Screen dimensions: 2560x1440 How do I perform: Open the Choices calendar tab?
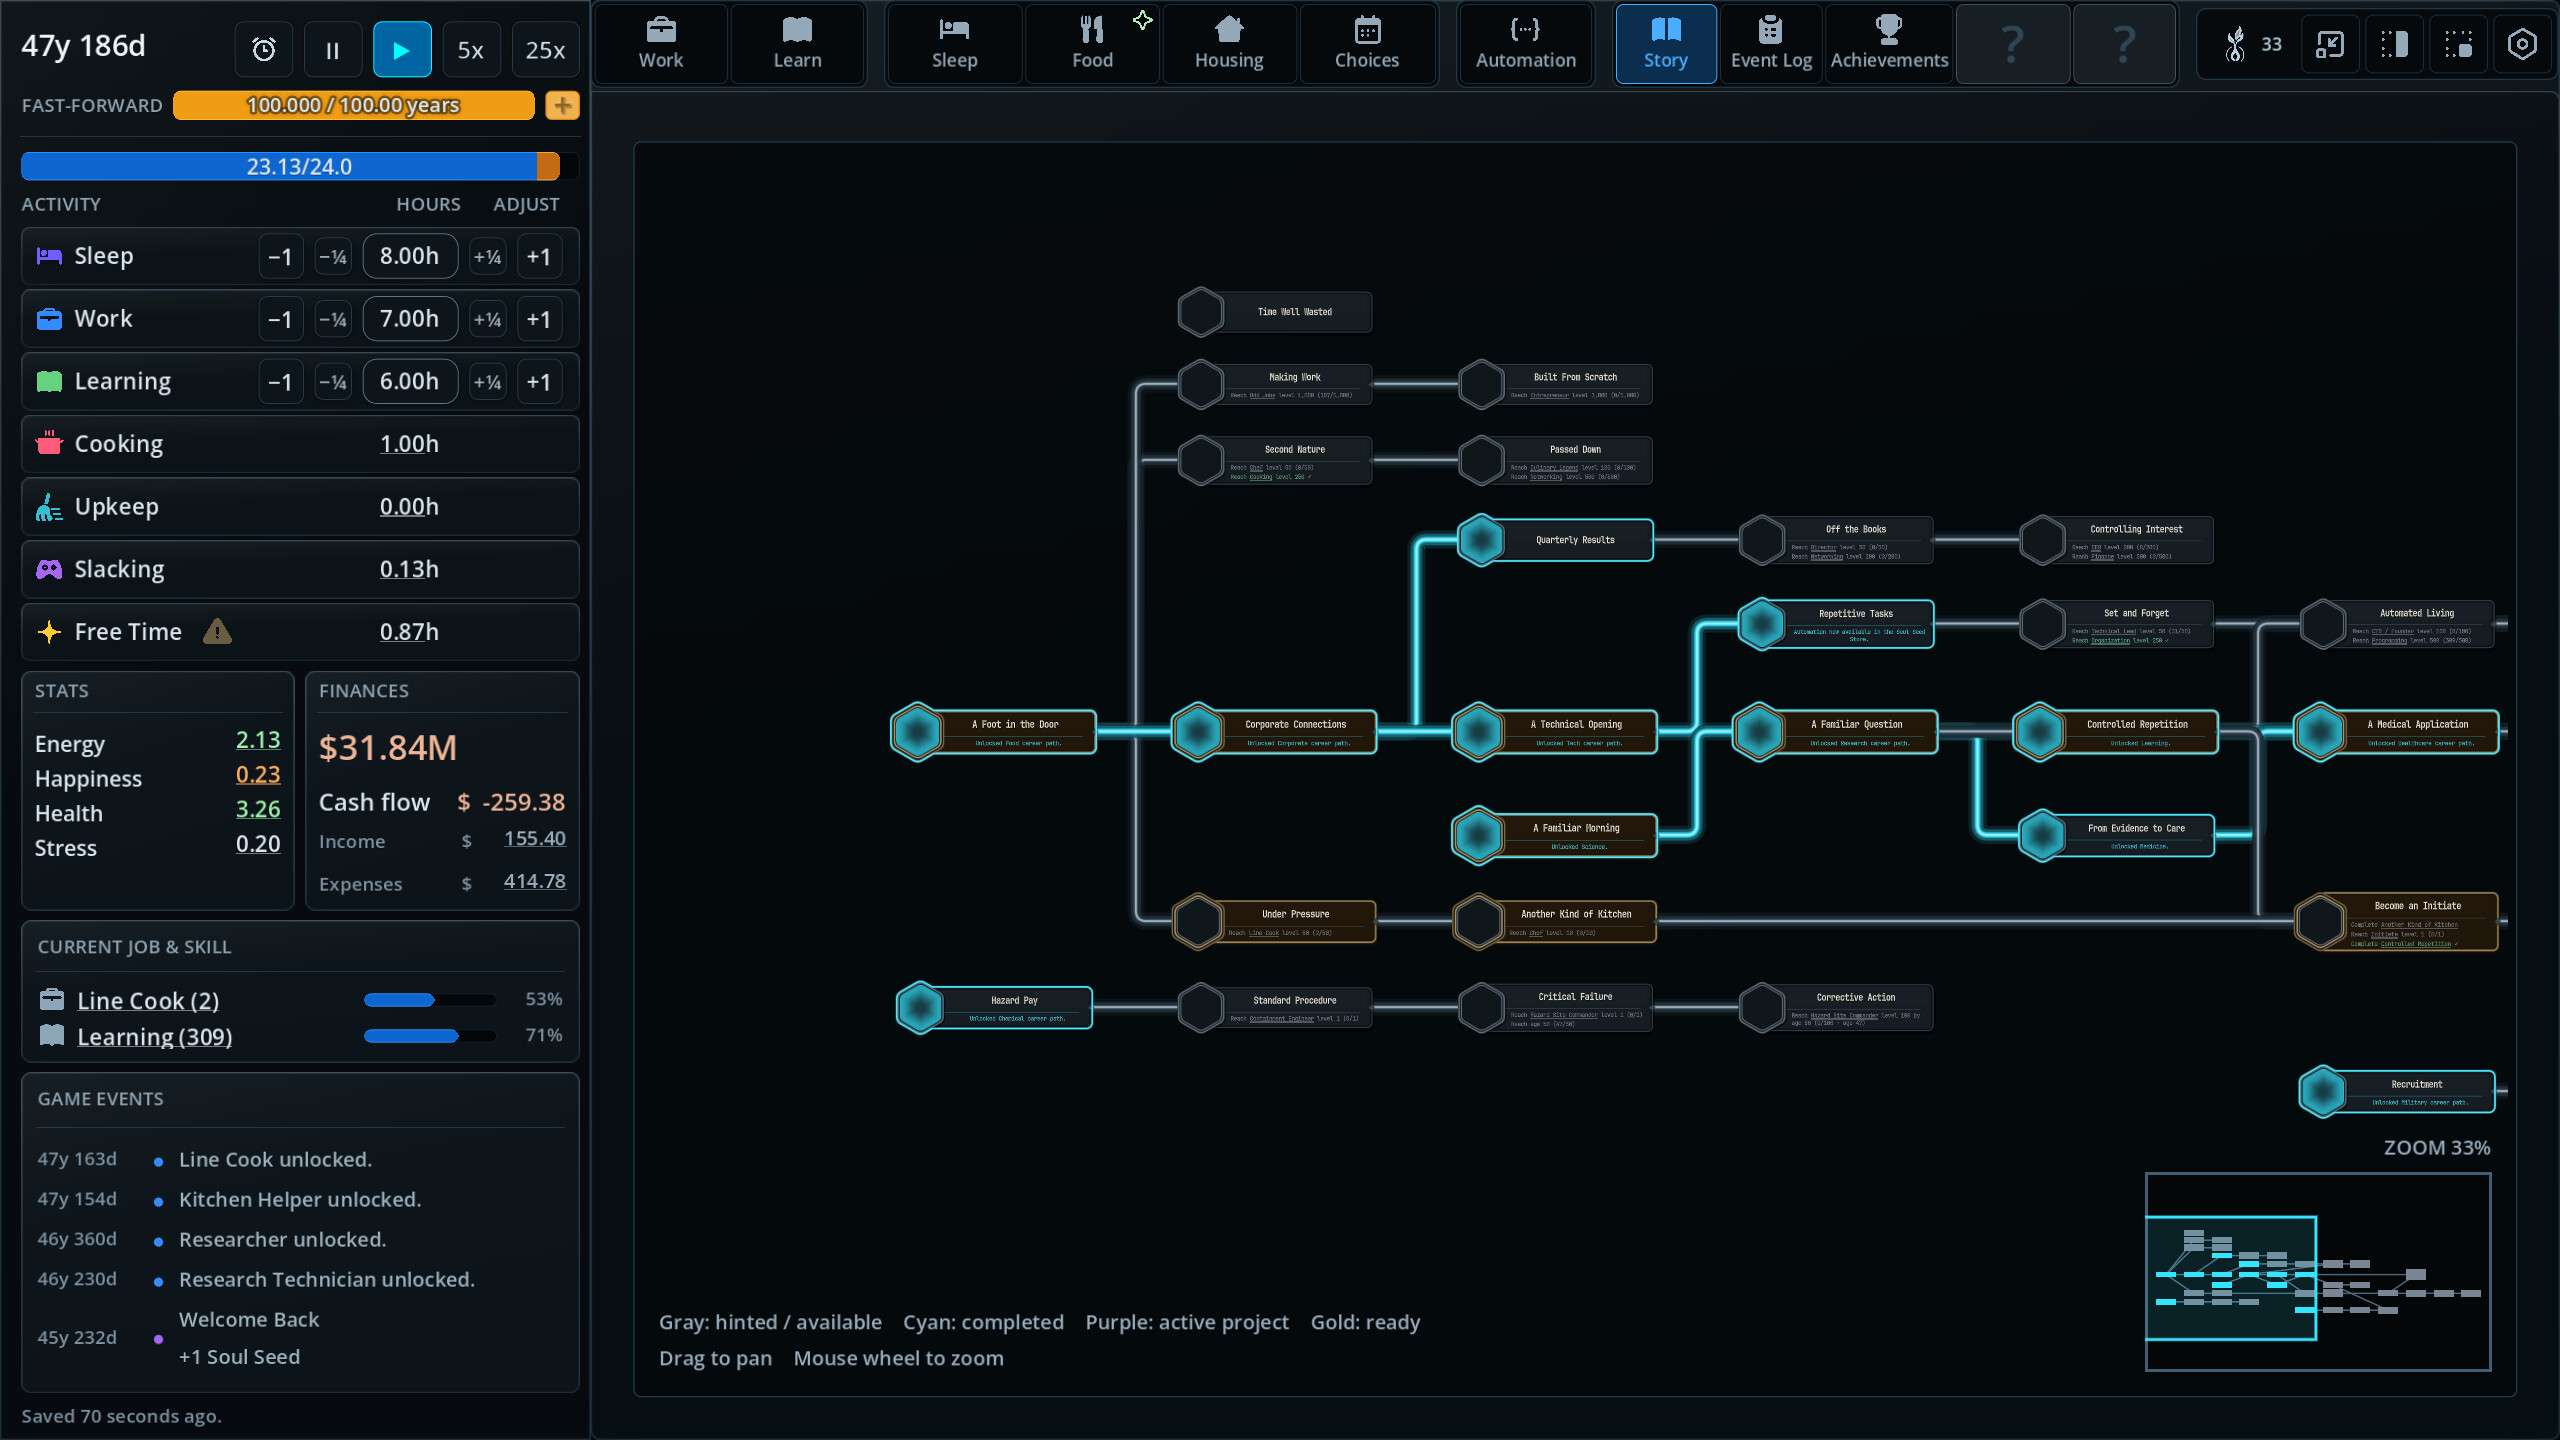click(1367, 44)
